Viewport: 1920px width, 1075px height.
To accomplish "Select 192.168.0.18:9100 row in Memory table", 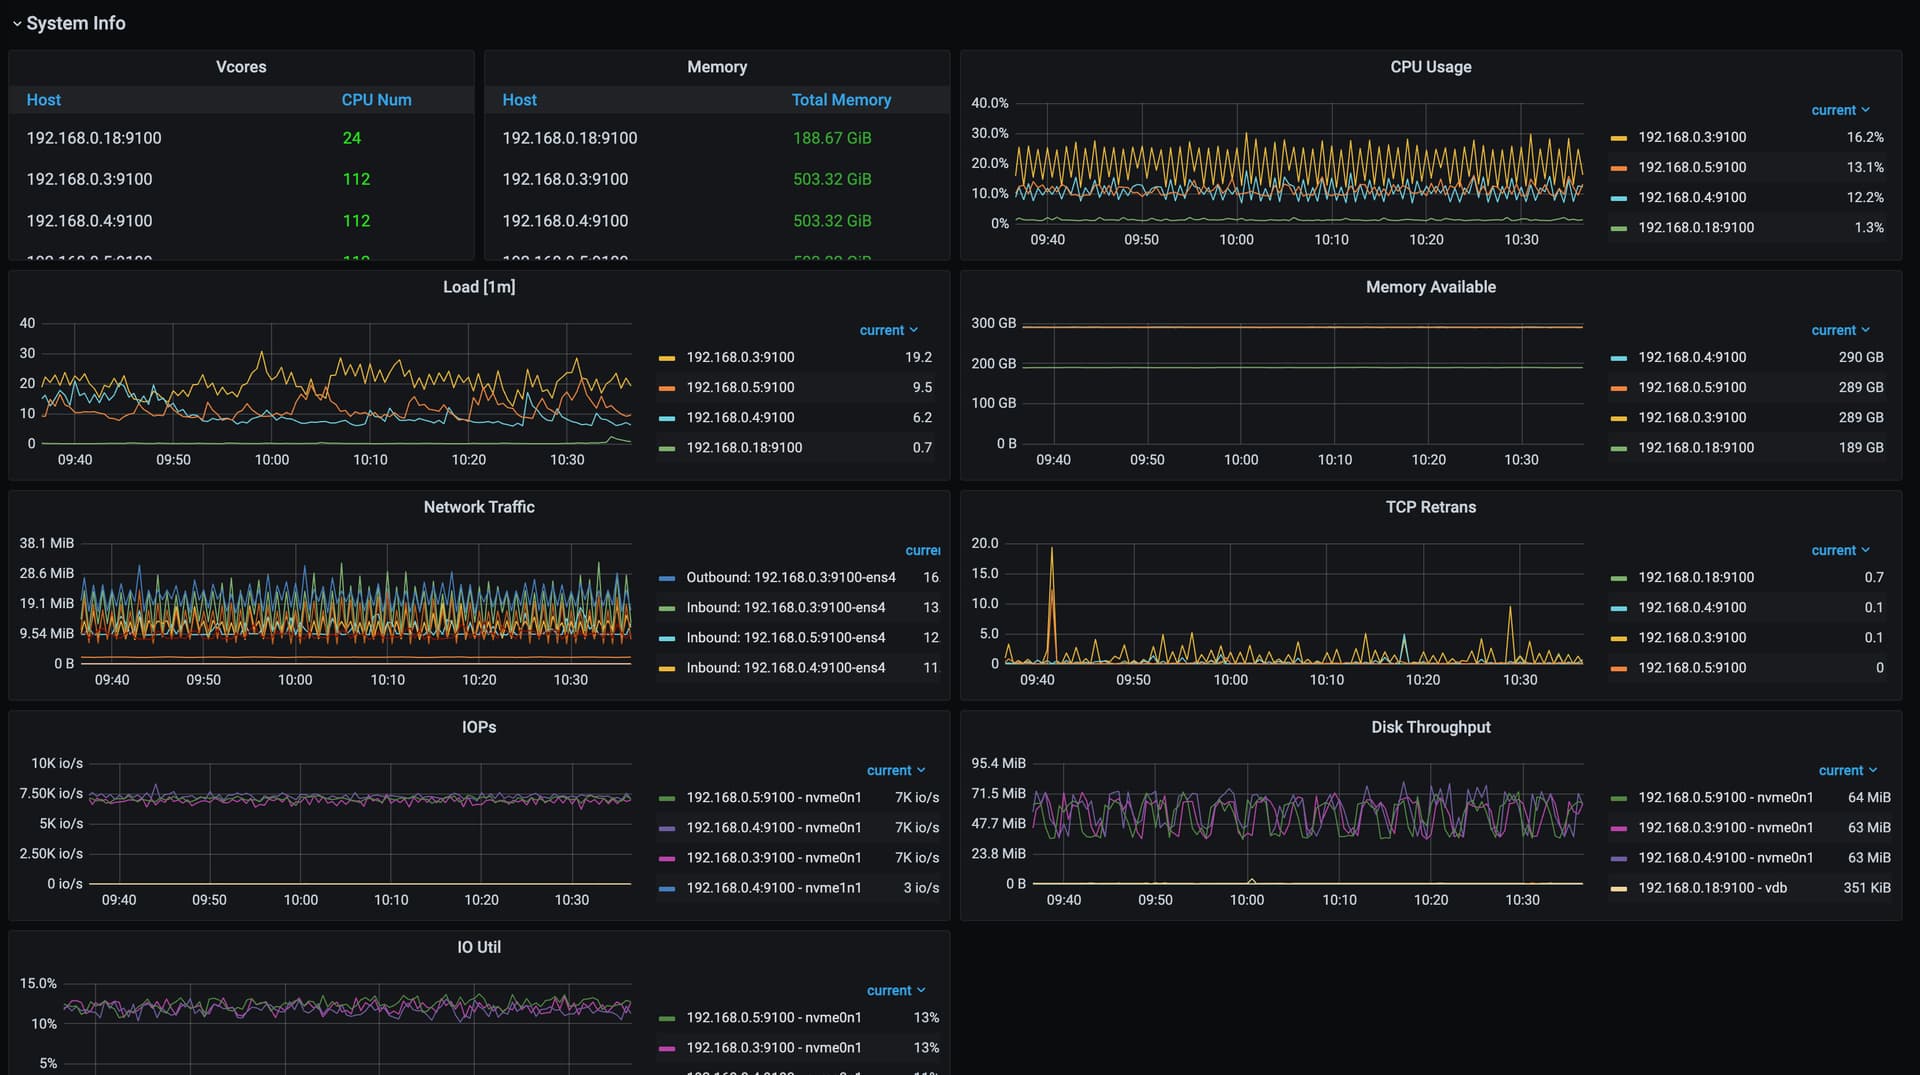I will click(x=569, y=138).
